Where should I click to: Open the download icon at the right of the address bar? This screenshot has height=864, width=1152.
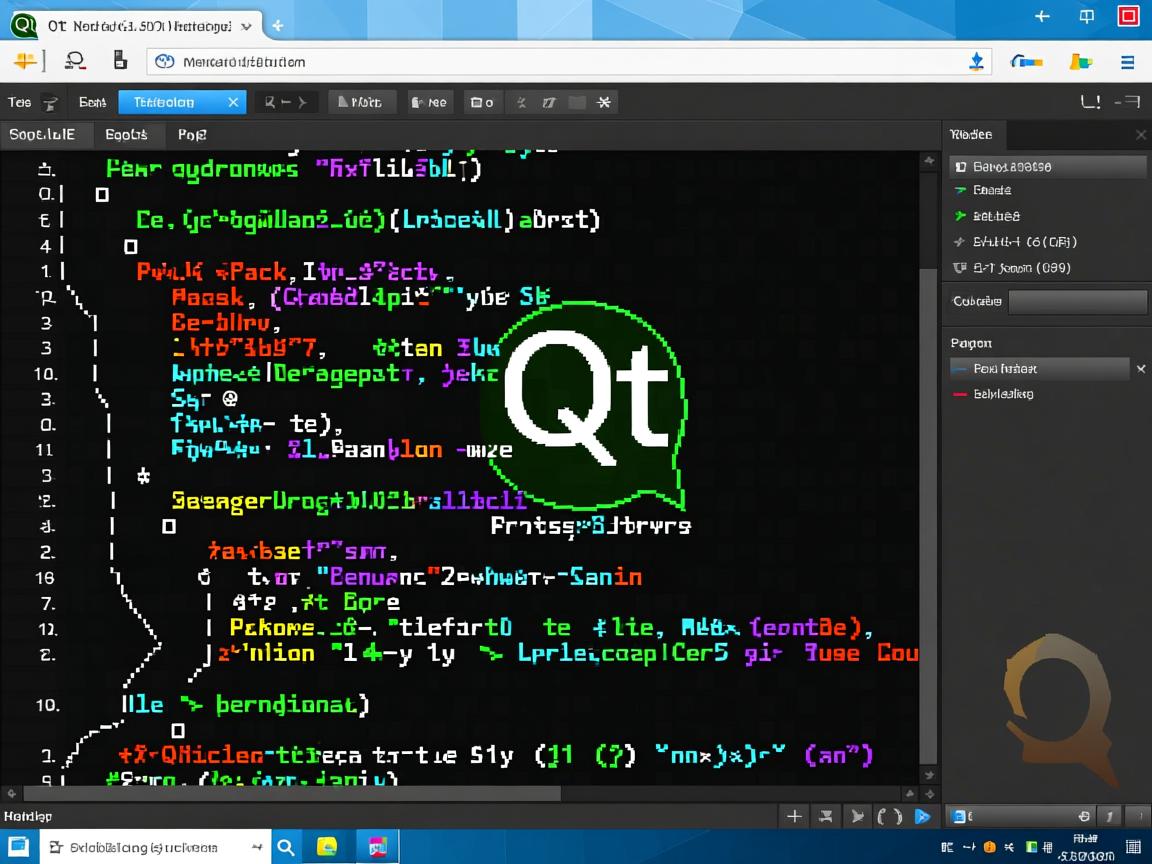pos(977,60)
